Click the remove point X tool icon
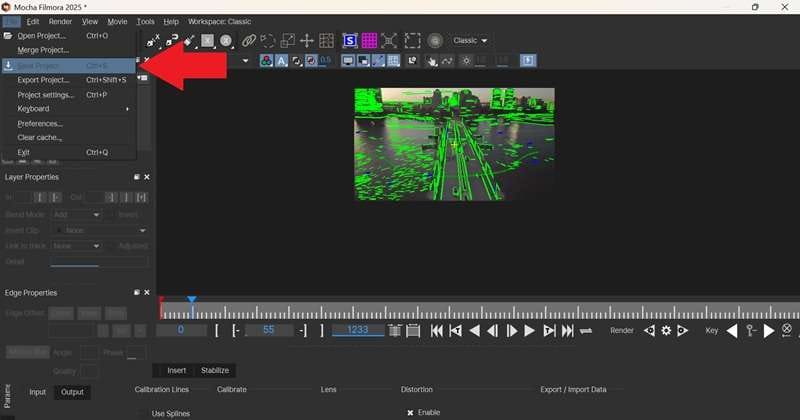Image resolution: width=800 pixels, height=420 pixels. [x=153, y=40]
